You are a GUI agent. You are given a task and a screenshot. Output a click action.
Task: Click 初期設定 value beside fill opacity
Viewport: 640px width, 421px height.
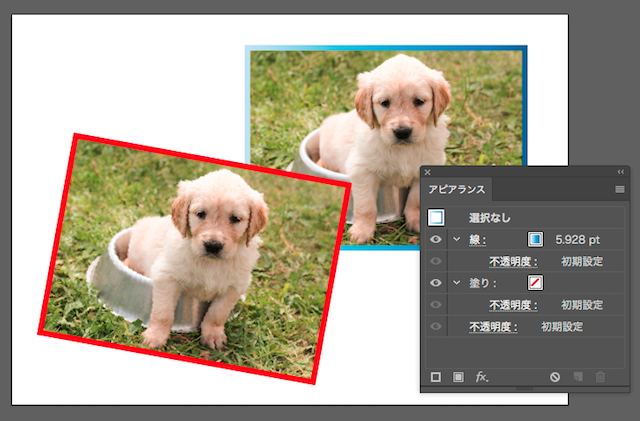point(582,305)
